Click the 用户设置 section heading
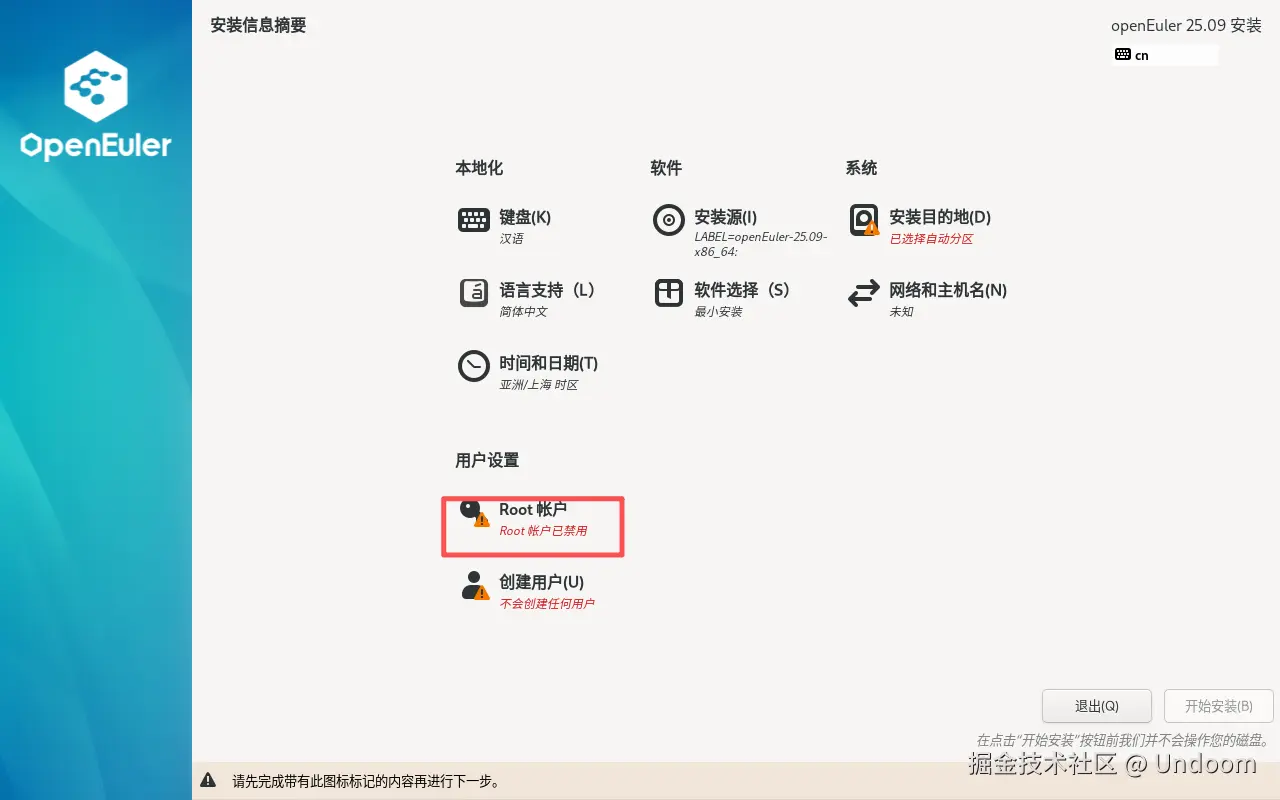1280x800 pixels. (487, 460)
